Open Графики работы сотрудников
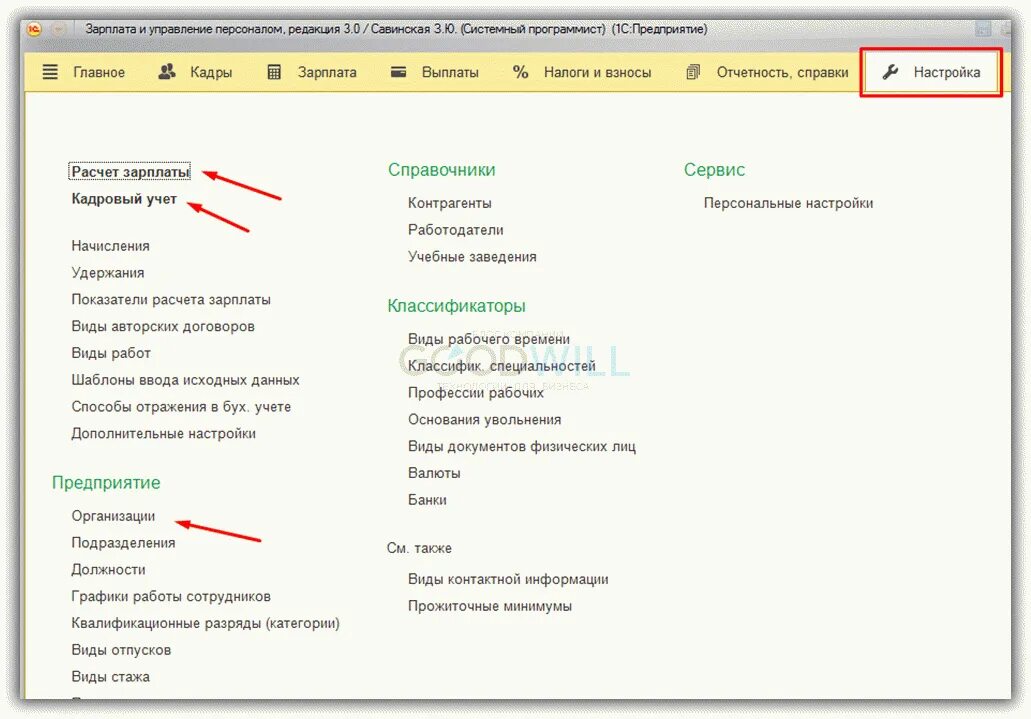1031x719 pixels. (171, 597)
